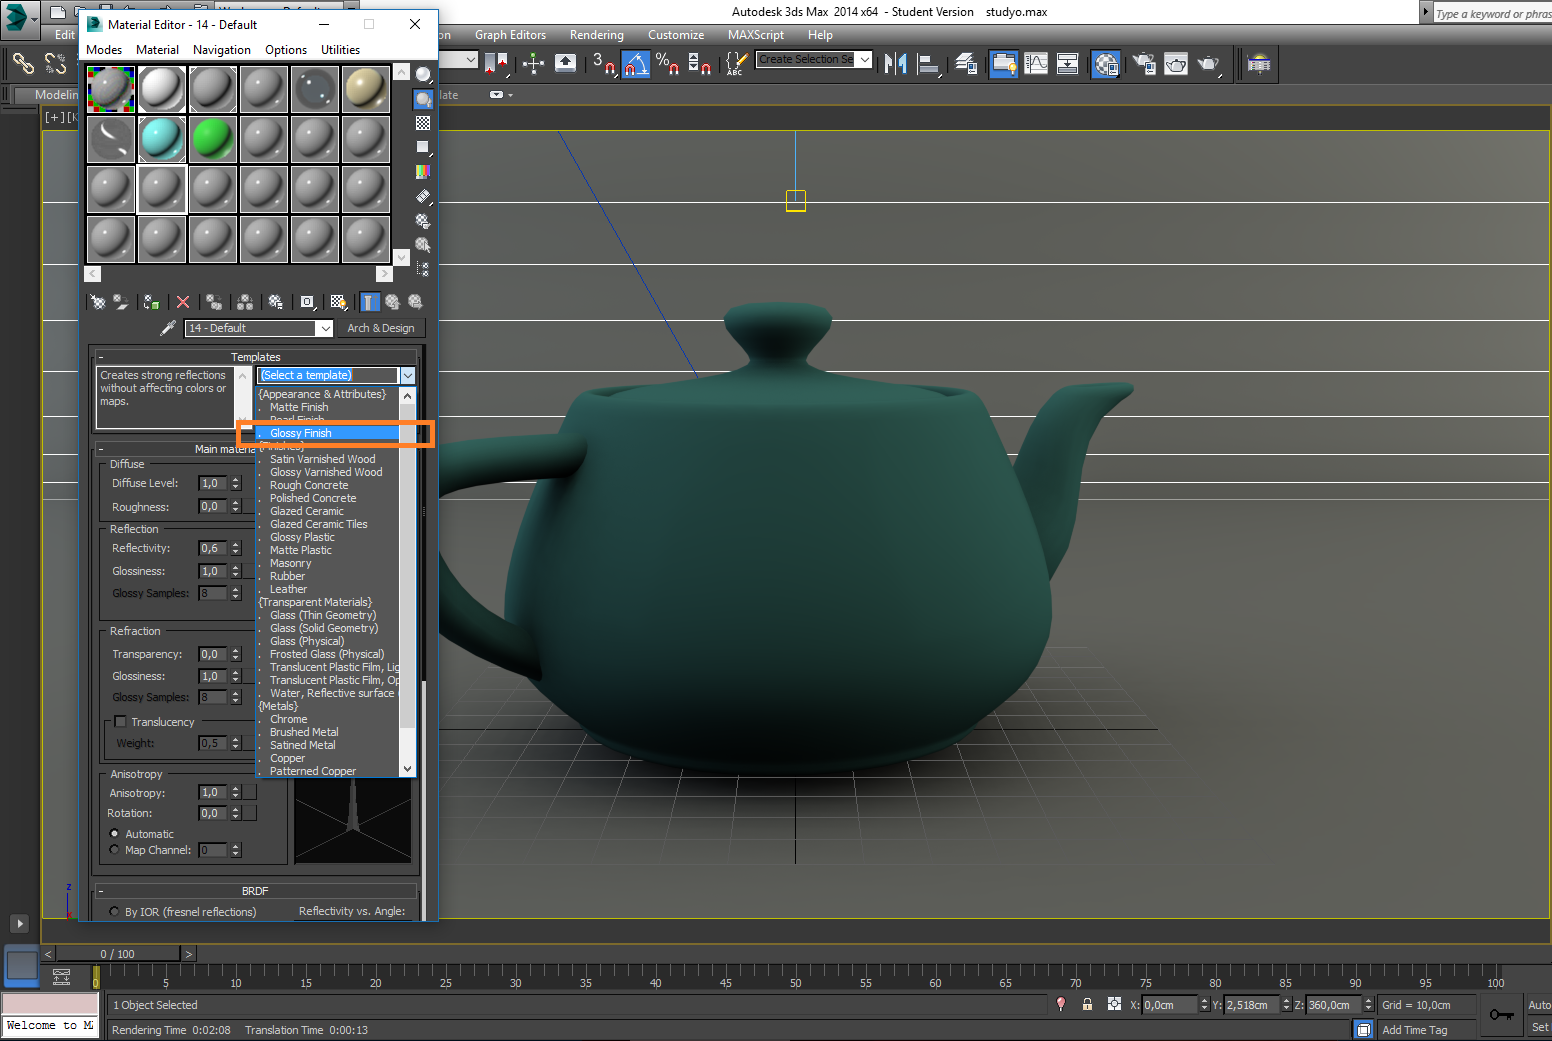Select green material sample slot

pyautogui.click(x=212, y=139)
